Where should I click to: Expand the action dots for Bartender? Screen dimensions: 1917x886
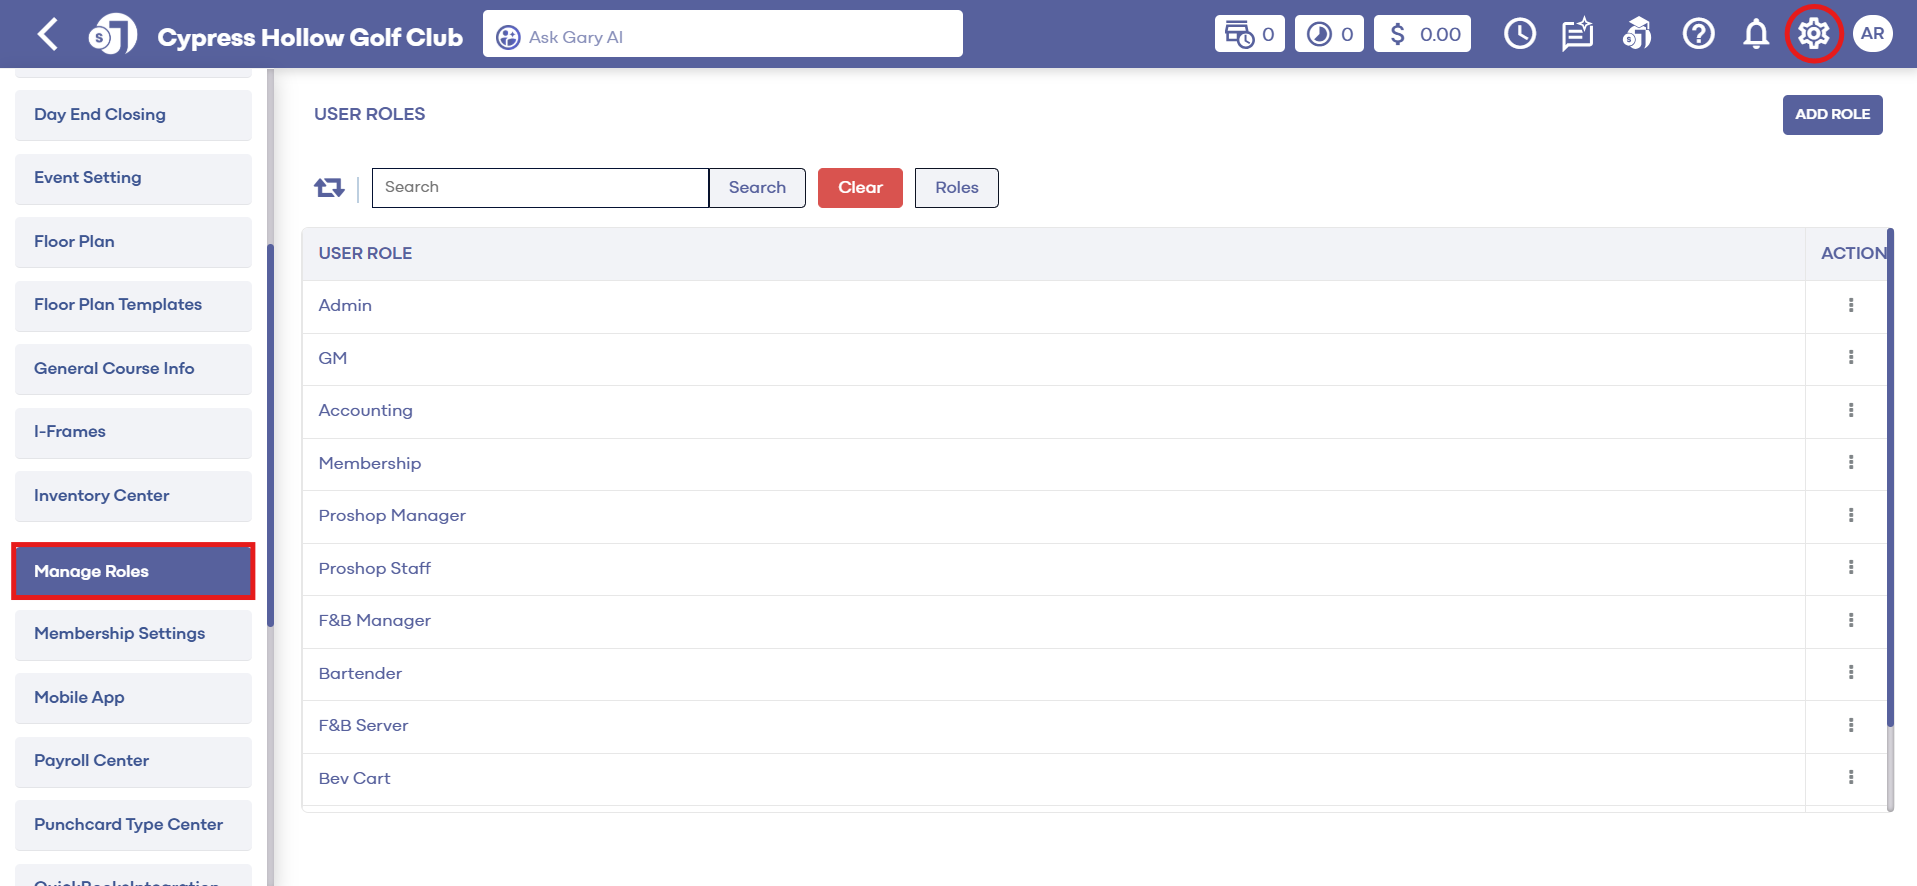click(x=1850, y=673)
